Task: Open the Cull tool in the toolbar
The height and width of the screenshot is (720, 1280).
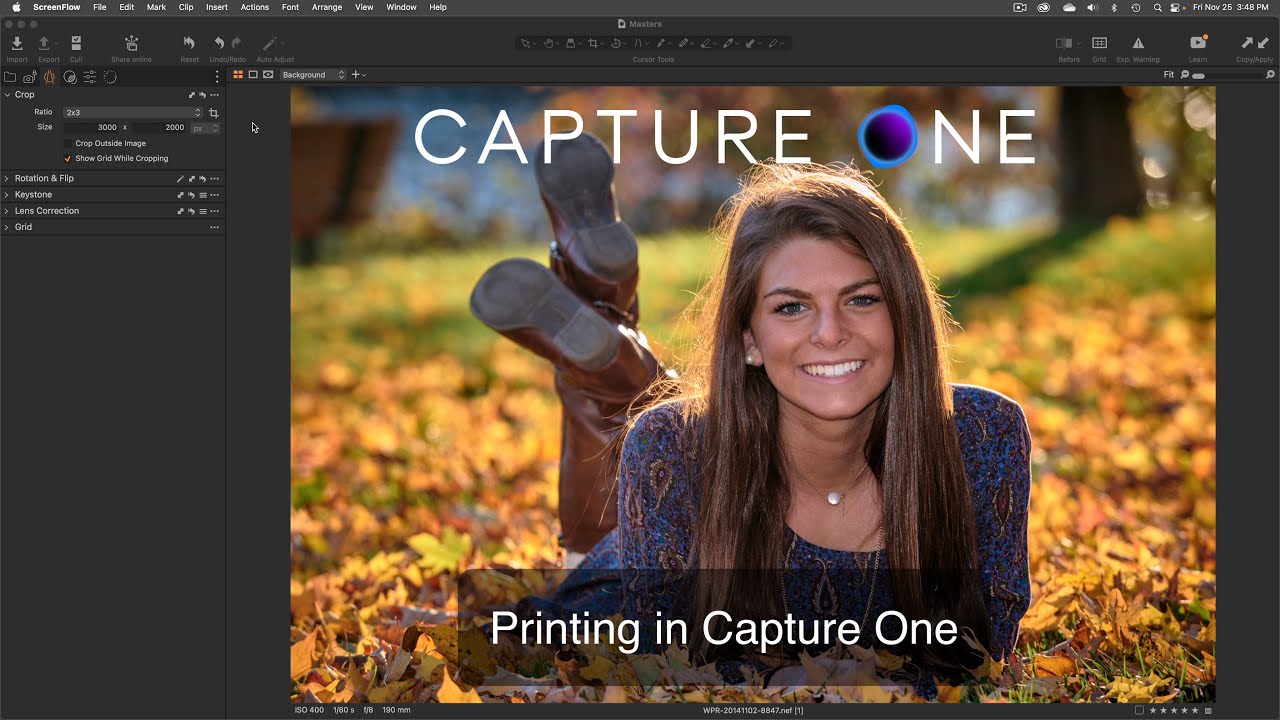Action: click(x=76, y=43)
